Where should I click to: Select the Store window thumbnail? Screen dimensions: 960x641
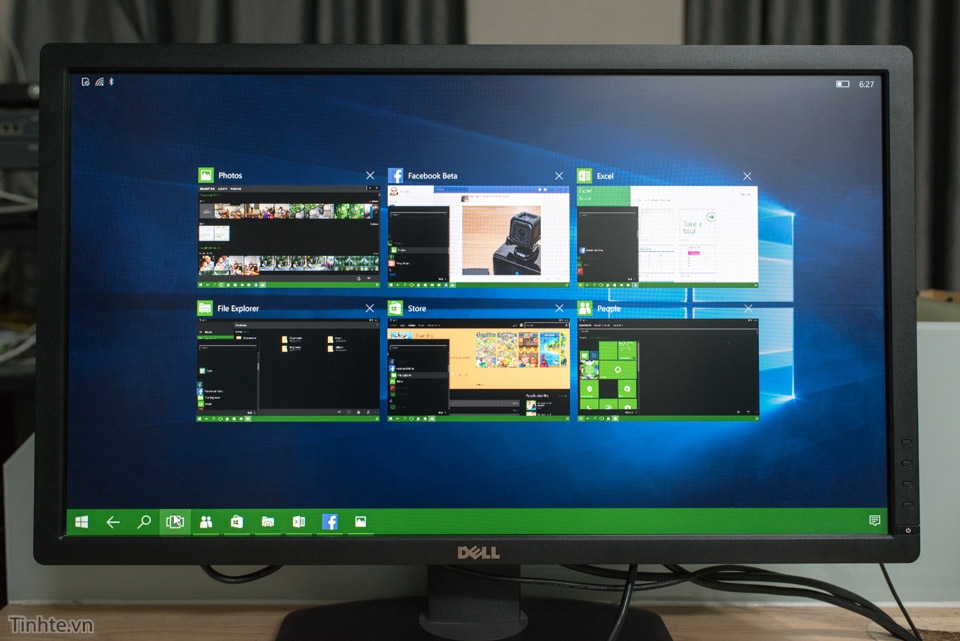(x=478, y=370)
